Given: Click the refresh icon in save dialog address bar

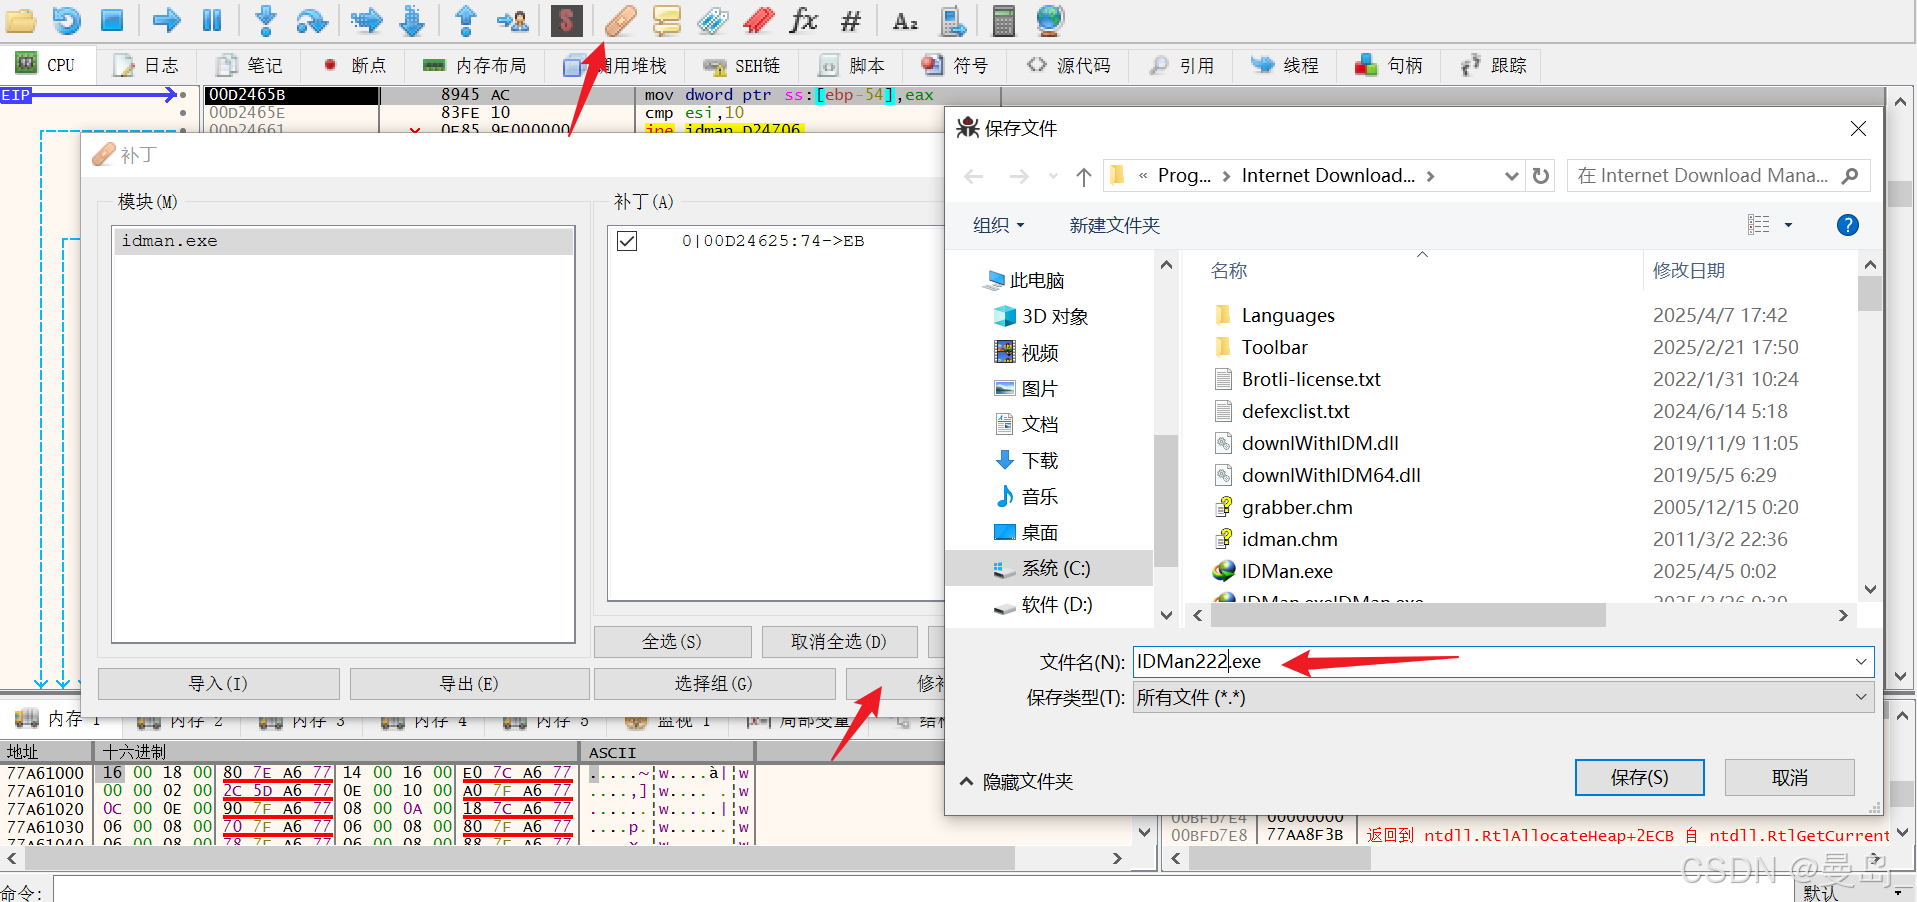Looking at the screenshot, I should (x=1541, y=176).
